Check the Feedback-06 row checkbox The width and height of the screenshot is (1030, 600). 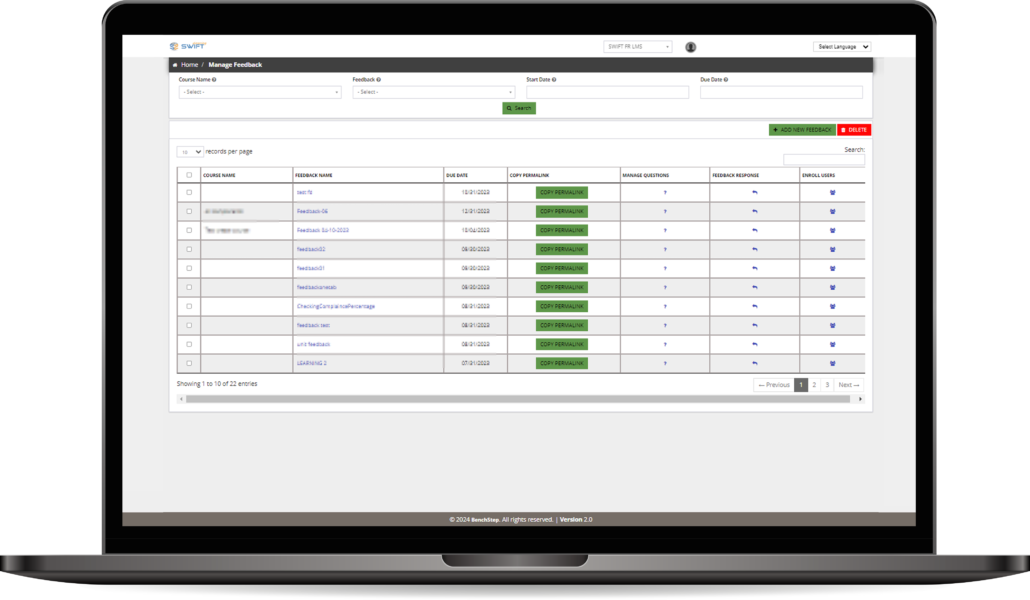189,212
